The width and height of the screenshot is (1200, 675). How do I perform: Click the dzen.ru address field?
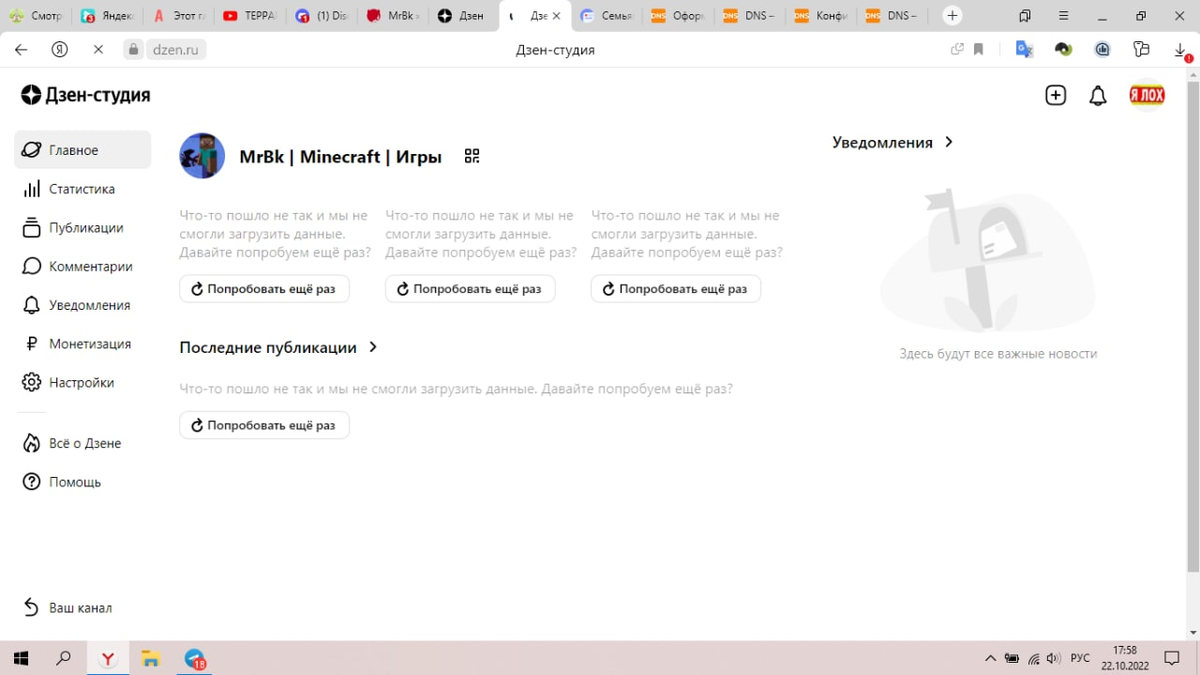click(176, 49)
